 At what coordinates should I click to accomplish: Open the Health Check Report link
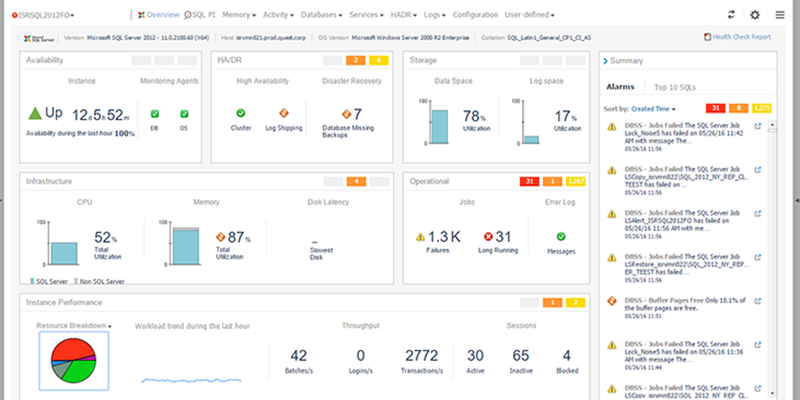[x=737, y=37]
